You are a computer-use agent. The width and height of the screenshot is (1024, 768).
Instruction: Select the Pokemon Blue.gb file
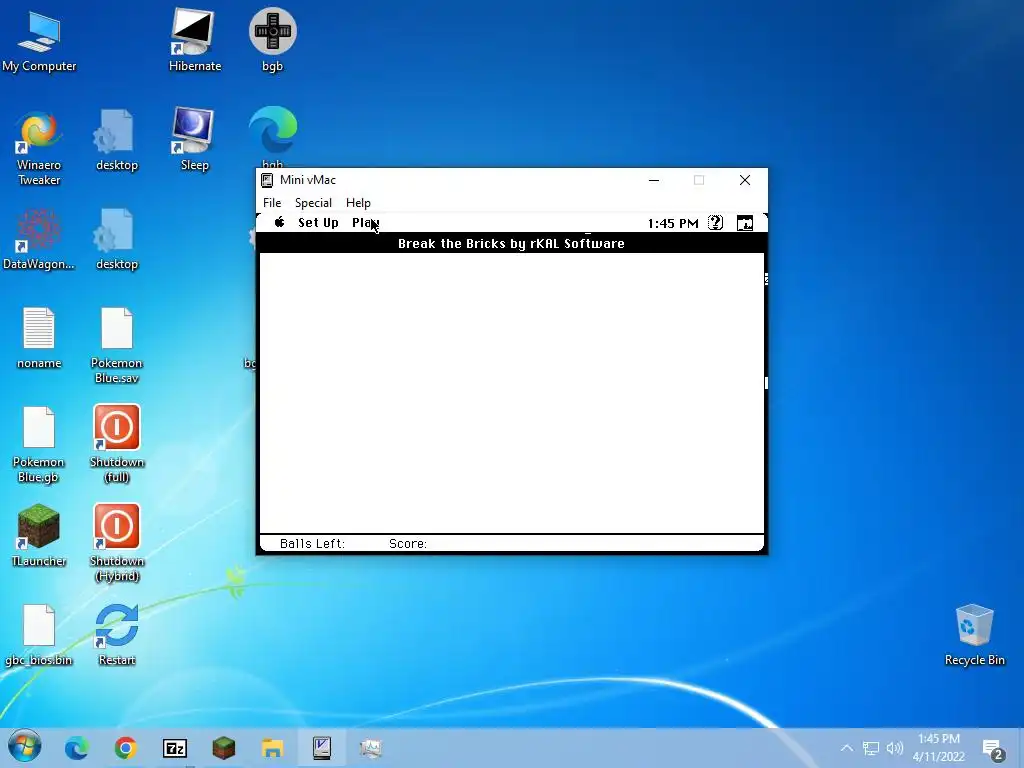coord(39,445)
